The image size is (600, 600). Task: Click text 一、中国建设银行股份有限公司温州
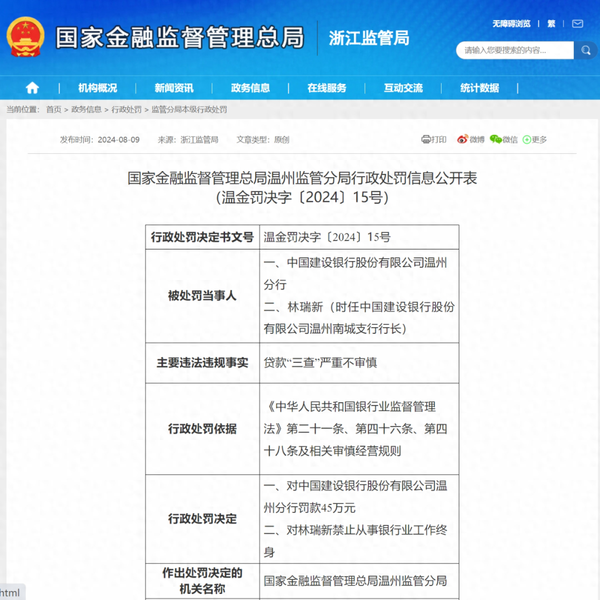[355, 262]
